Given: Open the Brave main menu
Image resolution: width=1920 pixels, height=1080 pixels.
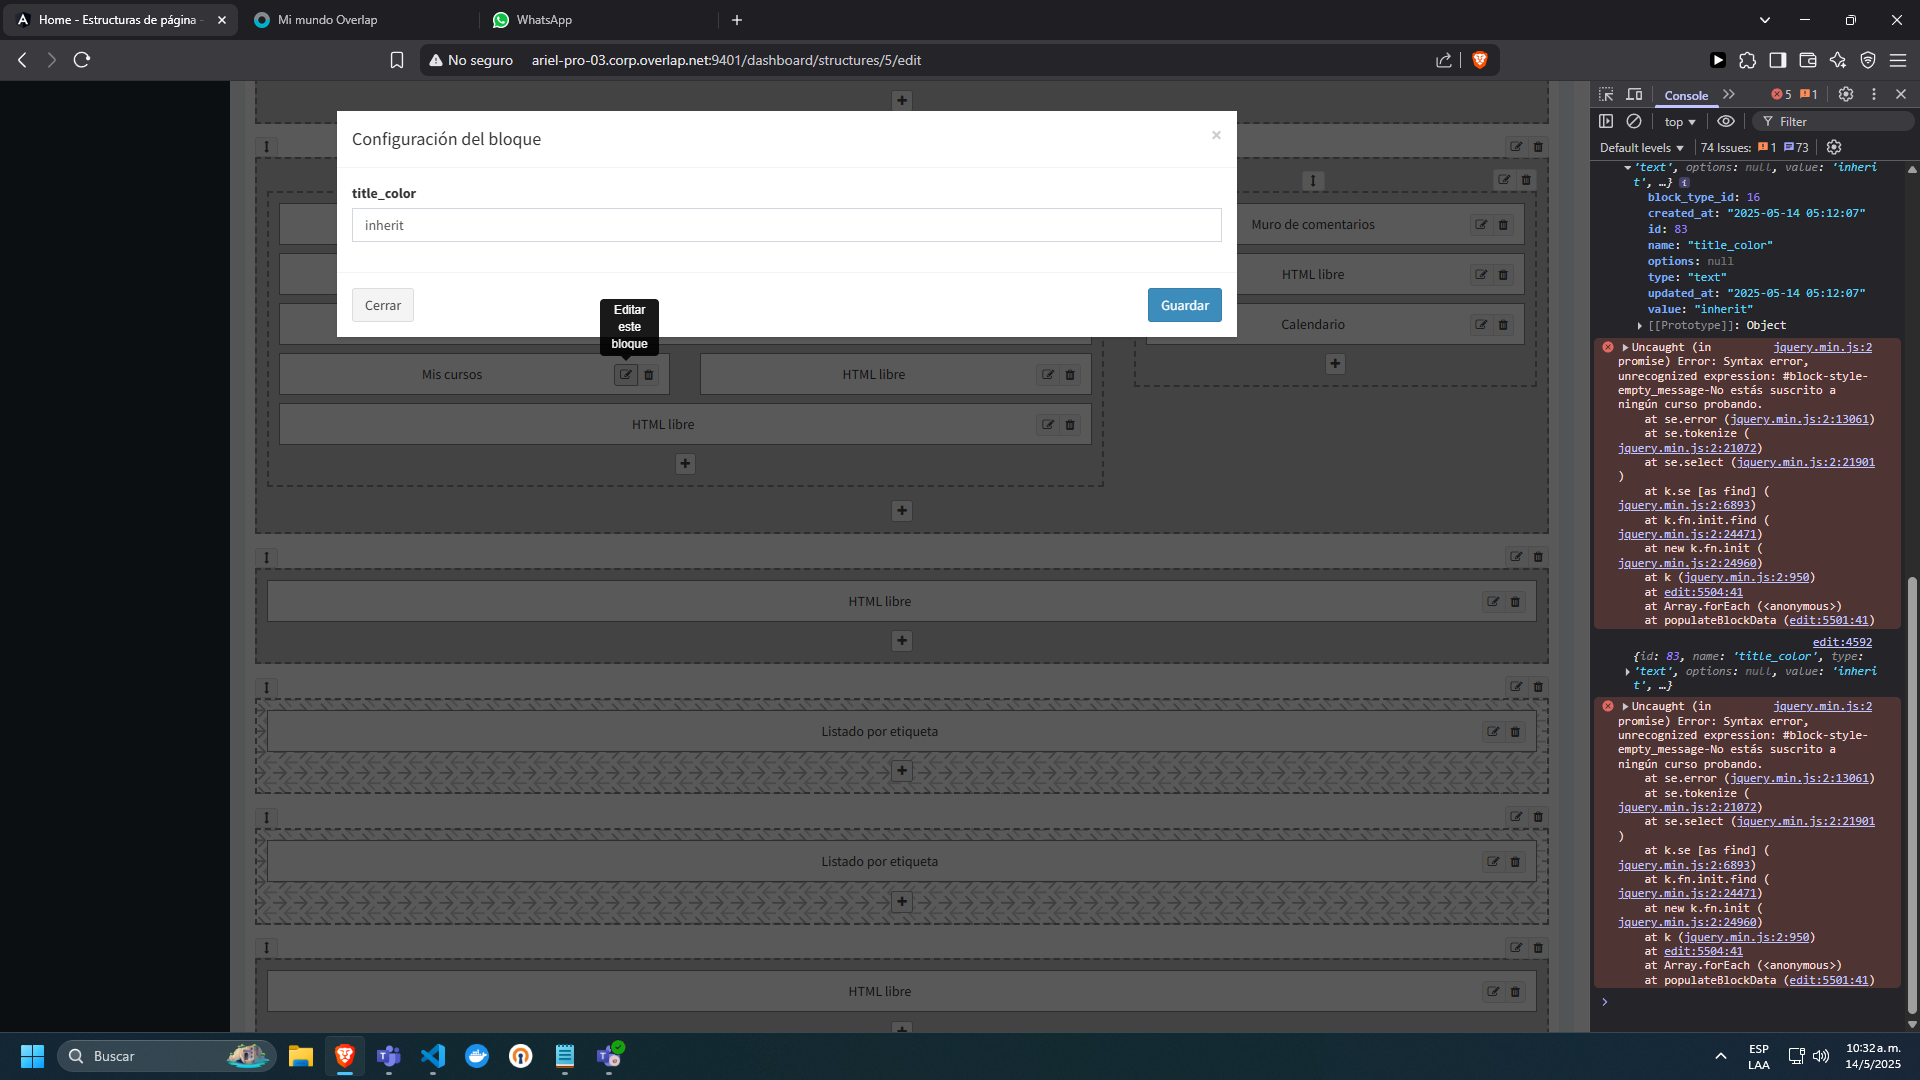Looking at the screenshot, I should click(1897, 60).
